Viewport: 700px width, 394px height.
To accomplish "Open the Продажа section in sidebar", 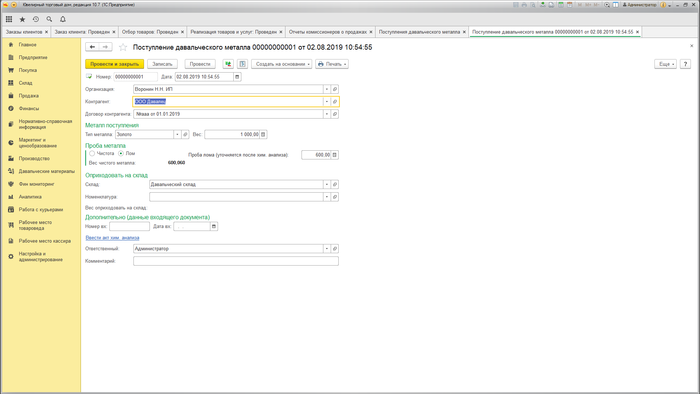I will coord(29,95).
